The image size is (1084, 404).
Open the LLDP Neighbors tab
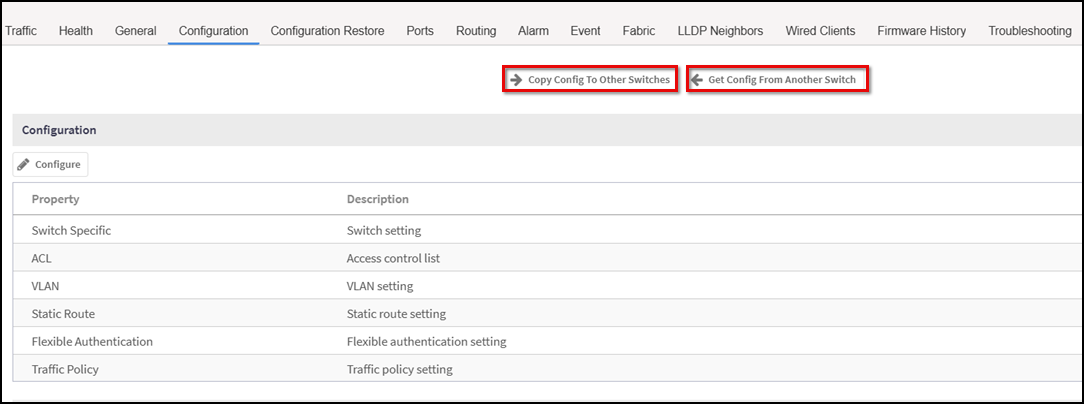720,30
